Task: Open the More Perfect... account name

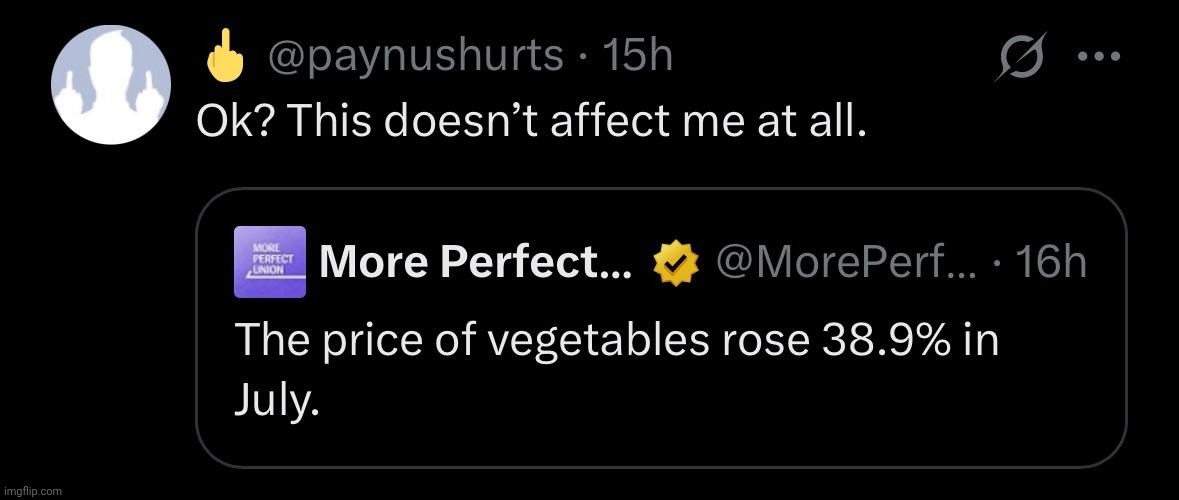Action: 474,264
